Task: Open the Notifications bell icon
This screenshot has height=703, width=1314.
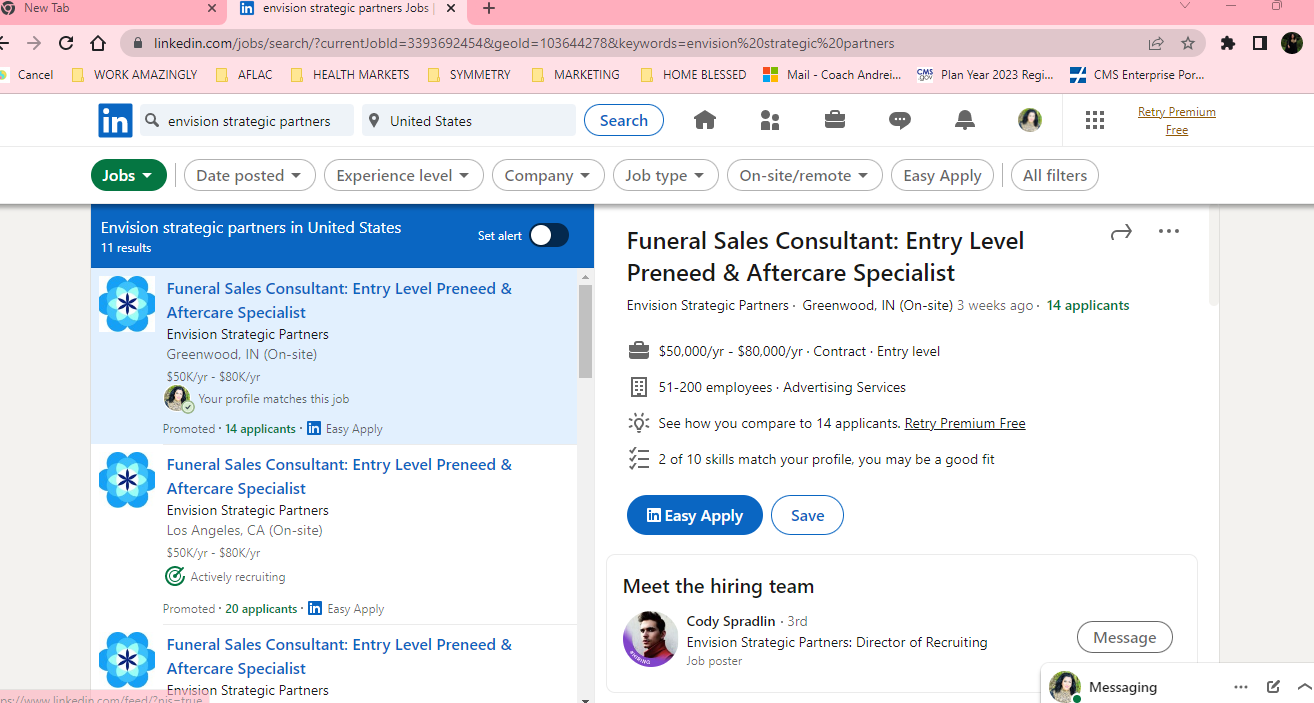Action: (965, 120)
